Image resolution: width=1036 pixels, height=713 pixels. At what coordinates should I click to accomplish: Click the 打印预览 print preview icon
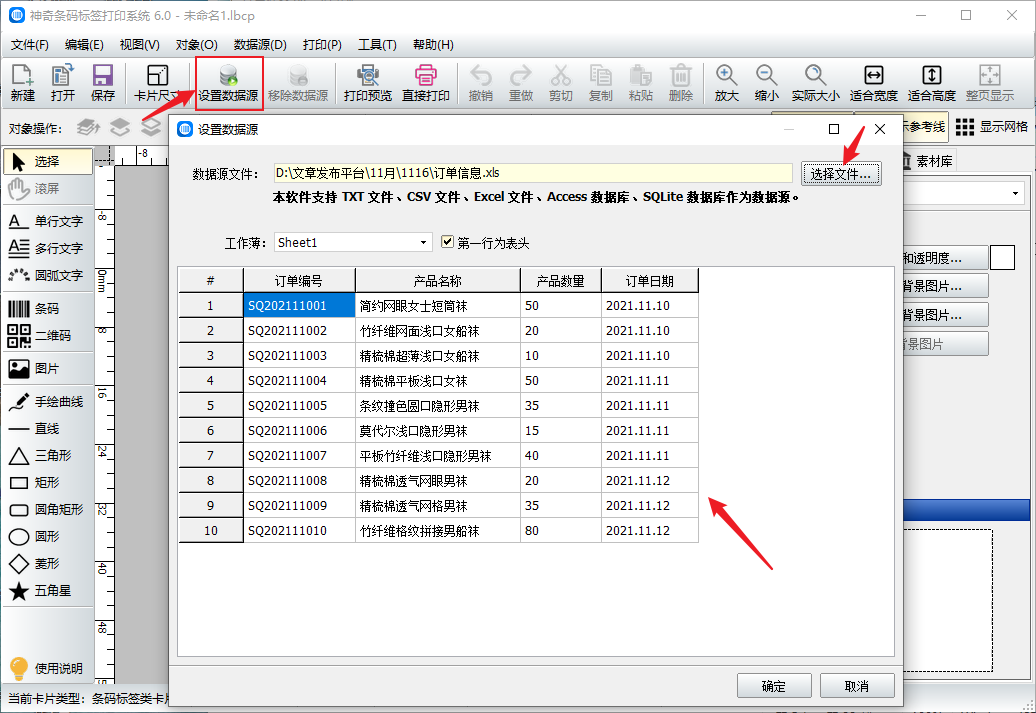click(x=367, y=83)
